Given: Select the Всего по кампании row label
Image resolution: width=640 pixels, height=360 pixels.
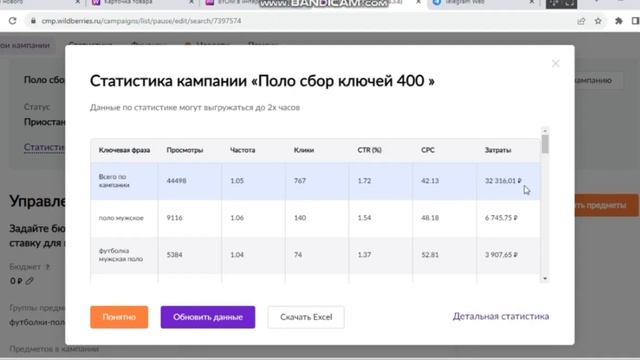Looking at the screenshot, I should coord(114,181).
